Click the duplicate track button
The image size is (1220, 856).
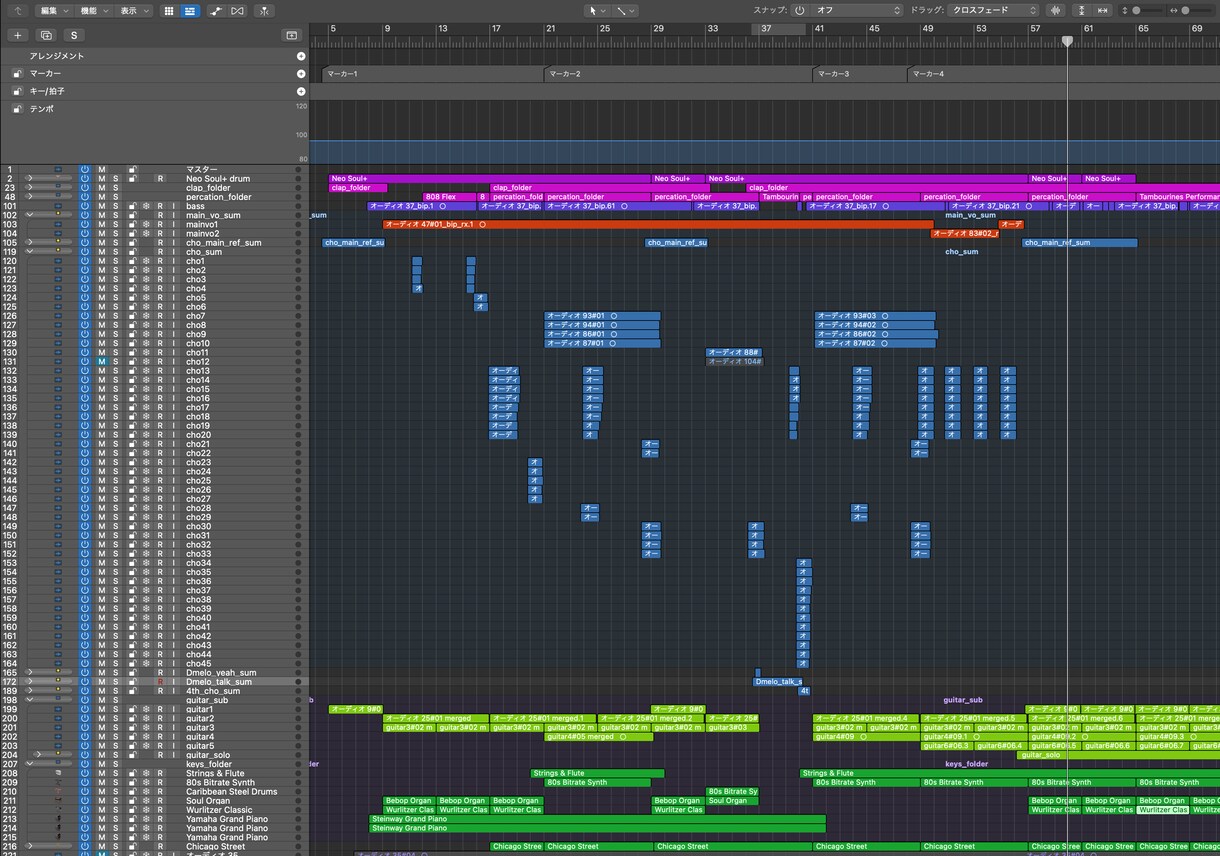tap(46, 35)
